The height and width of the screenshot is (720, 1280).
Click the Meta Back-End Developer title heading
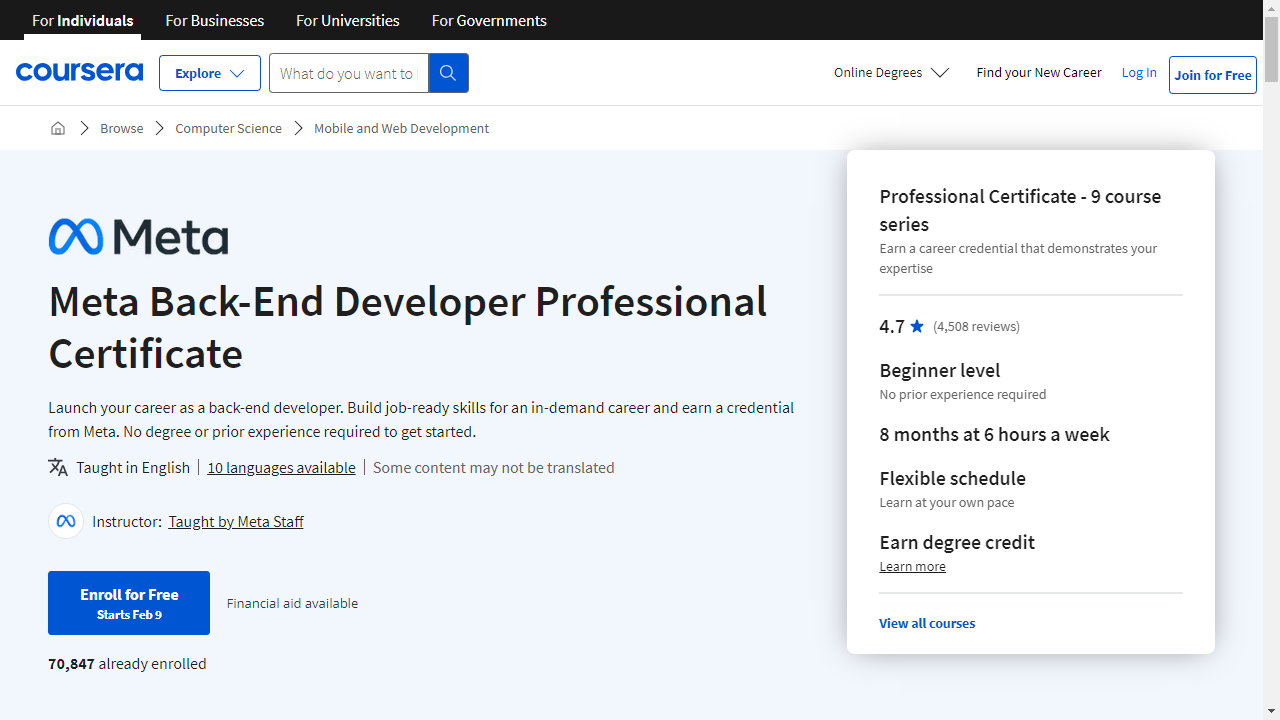408,327
